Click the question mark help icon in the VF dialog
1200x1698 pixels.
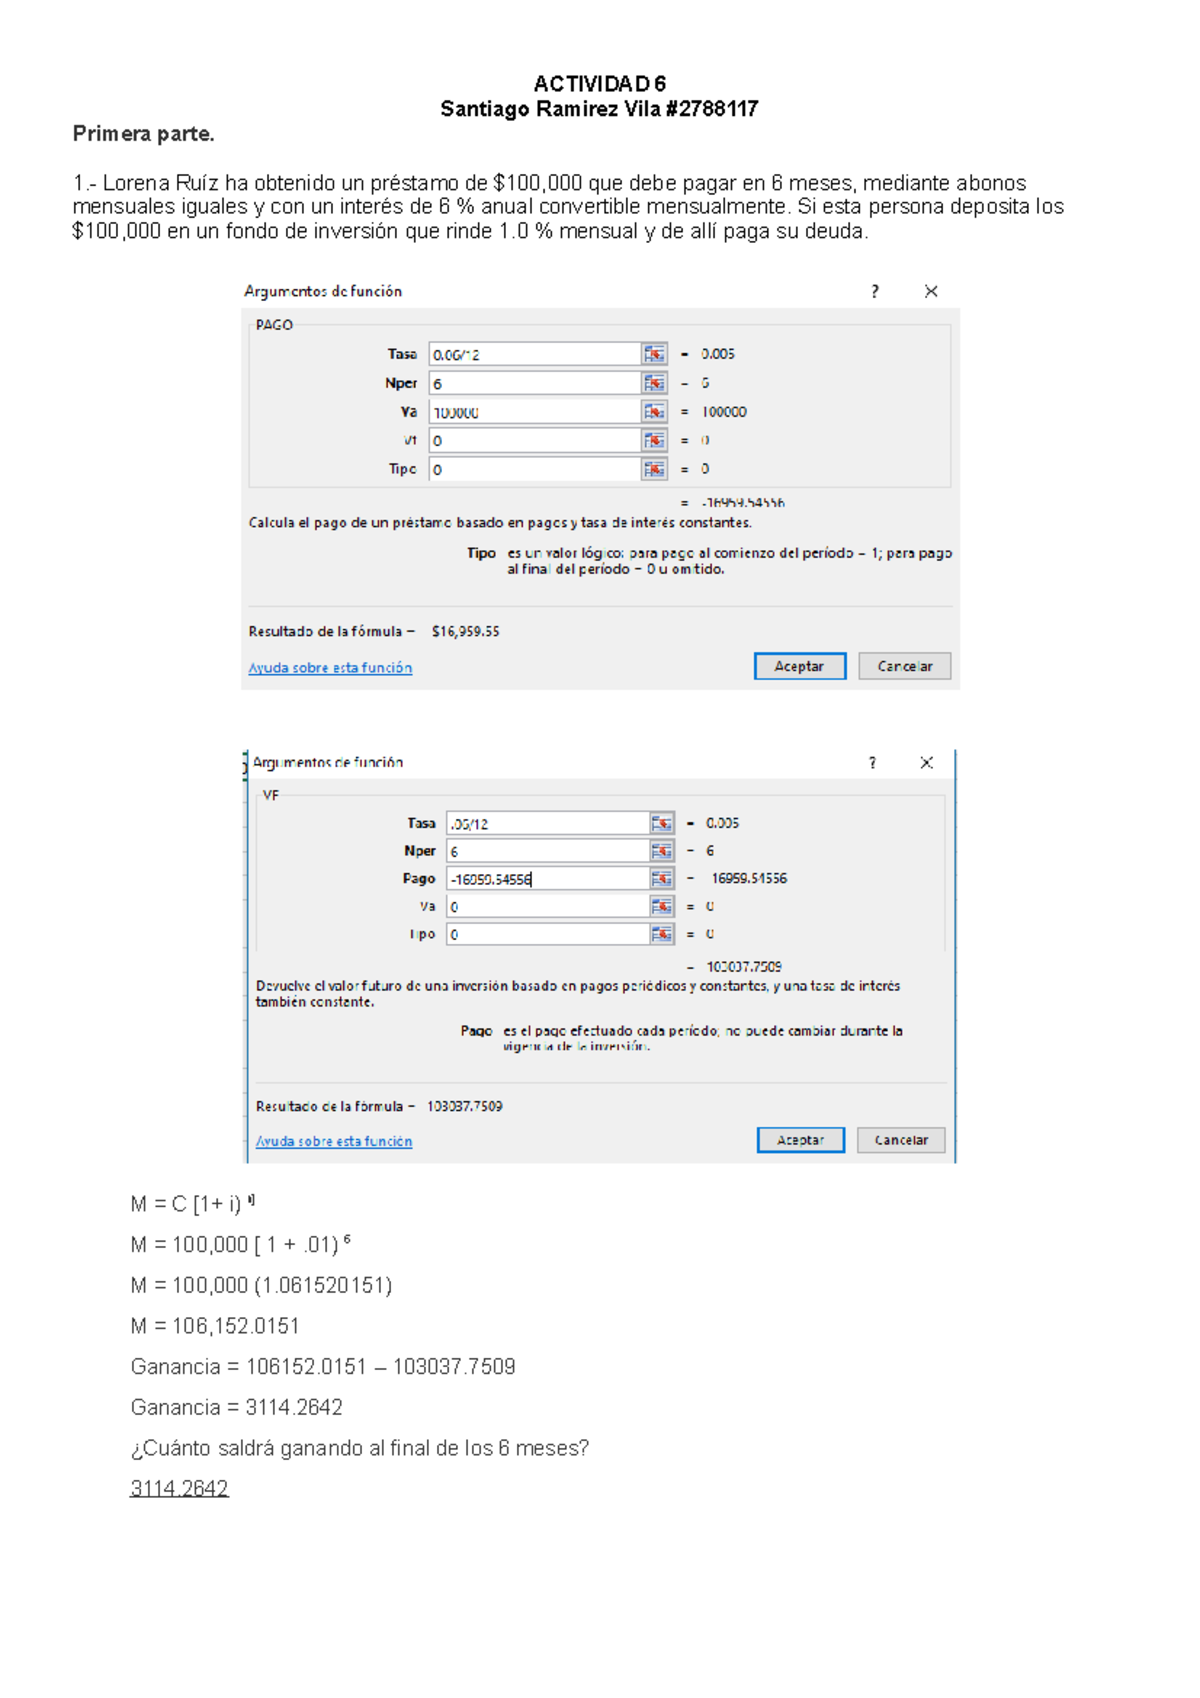(872, 763)
